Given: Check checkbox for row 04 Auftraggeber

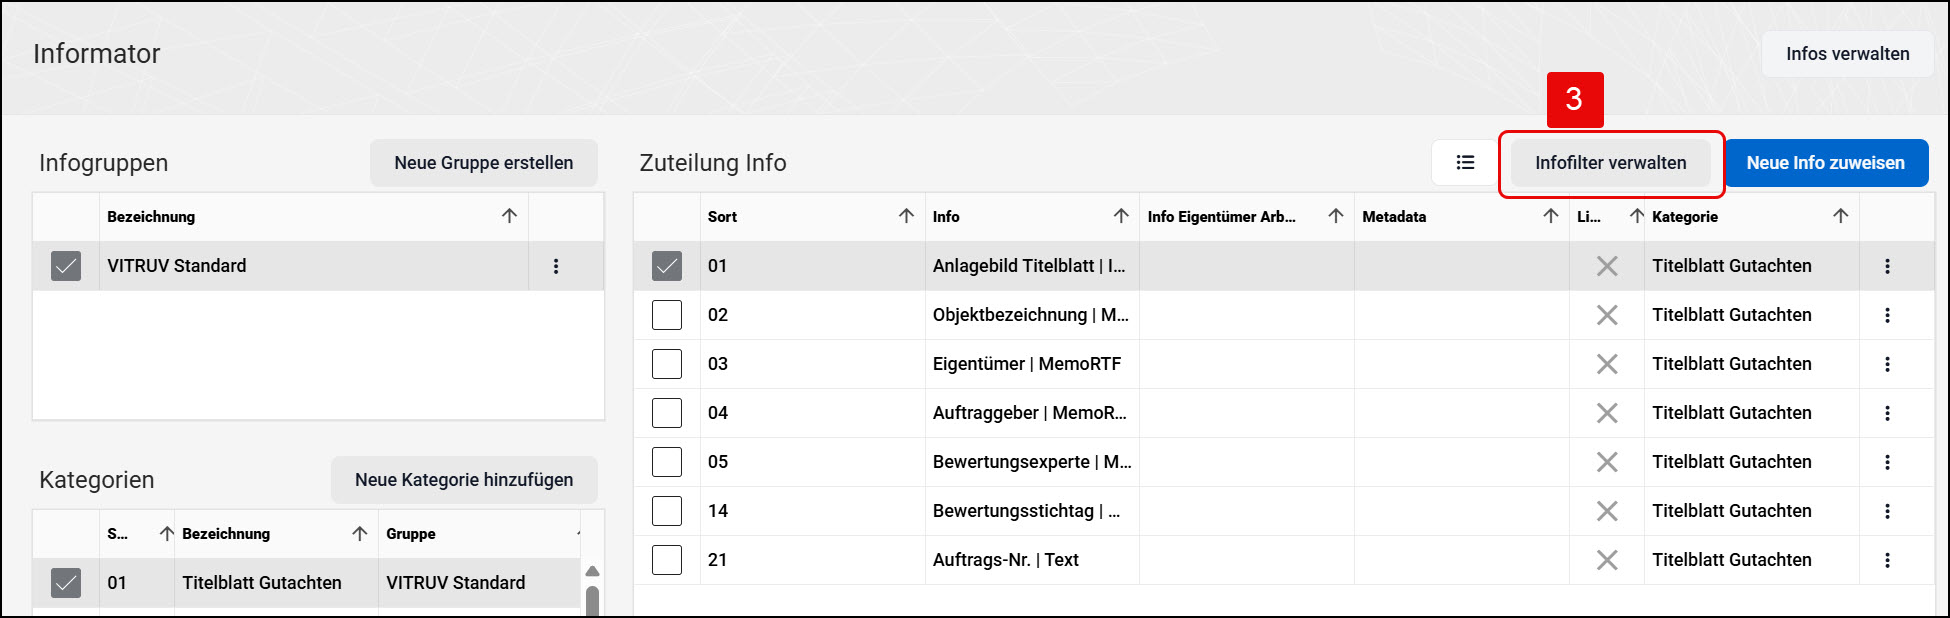Looking at the screenshot, I should tap(667, 413).
